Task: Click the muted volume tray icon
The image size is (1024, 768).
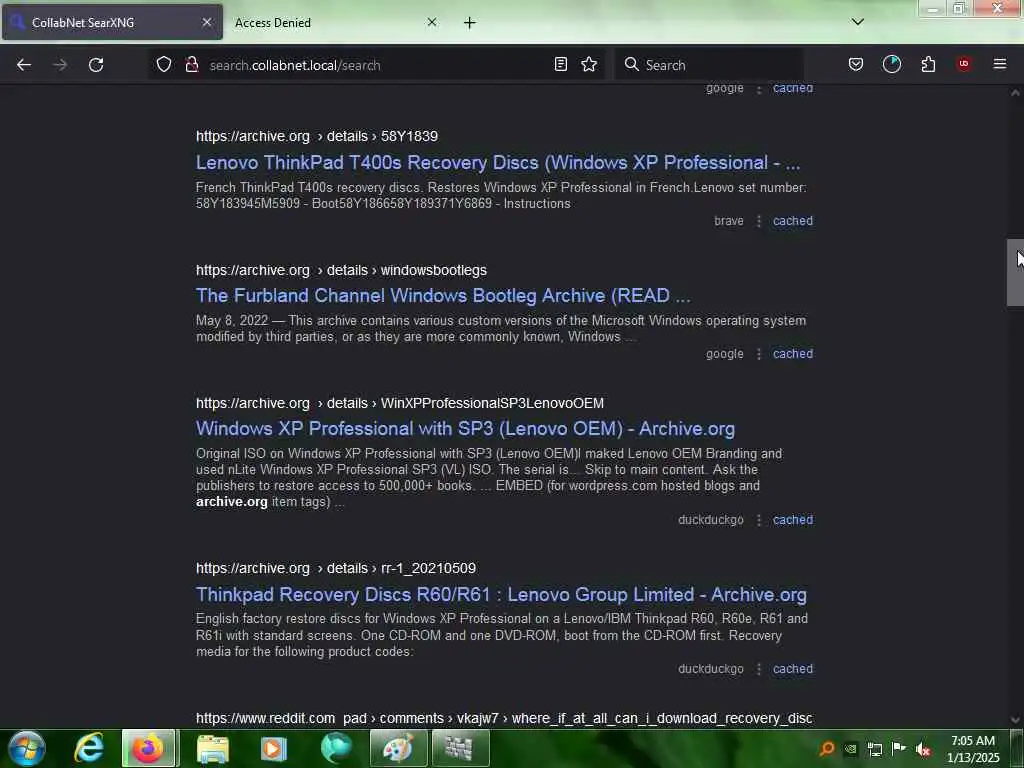Action: [x=923, y=749]
